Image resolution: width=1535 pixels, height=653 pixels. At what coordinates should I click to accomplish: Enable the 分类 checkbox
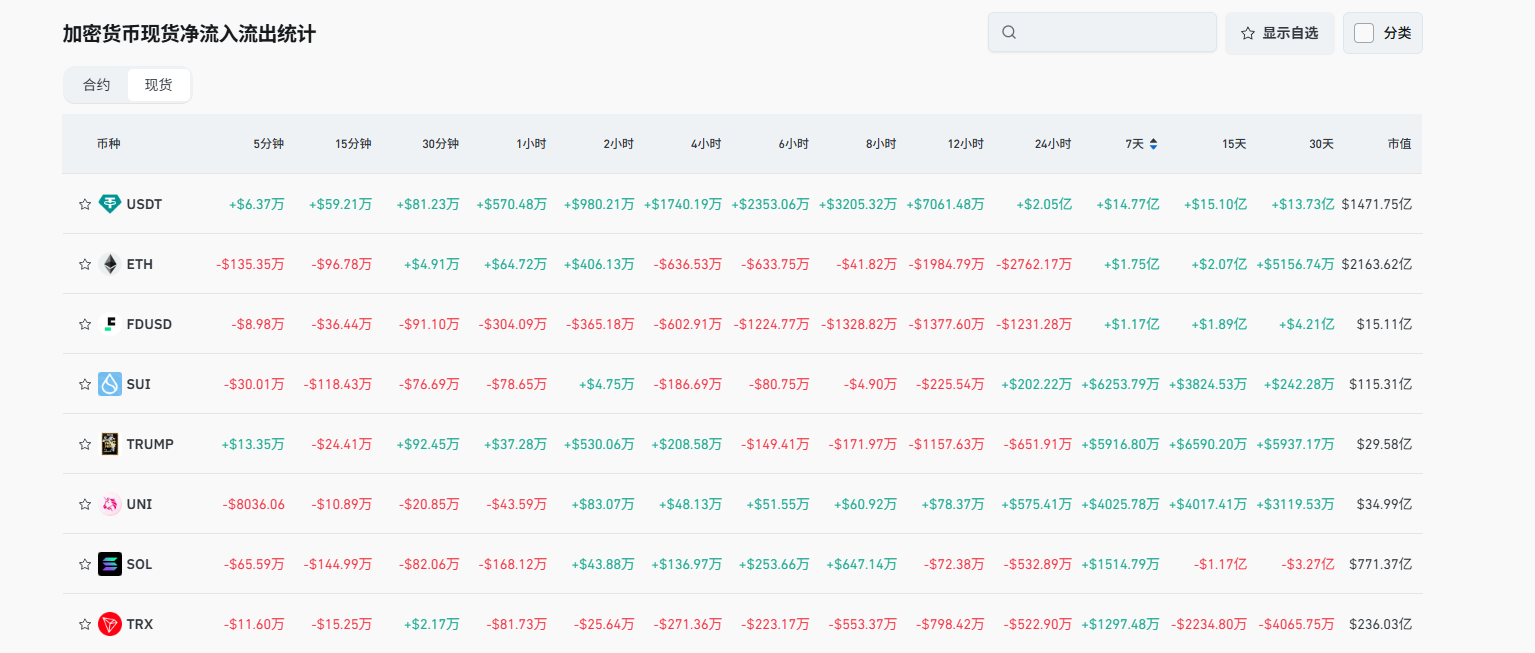1364,33
